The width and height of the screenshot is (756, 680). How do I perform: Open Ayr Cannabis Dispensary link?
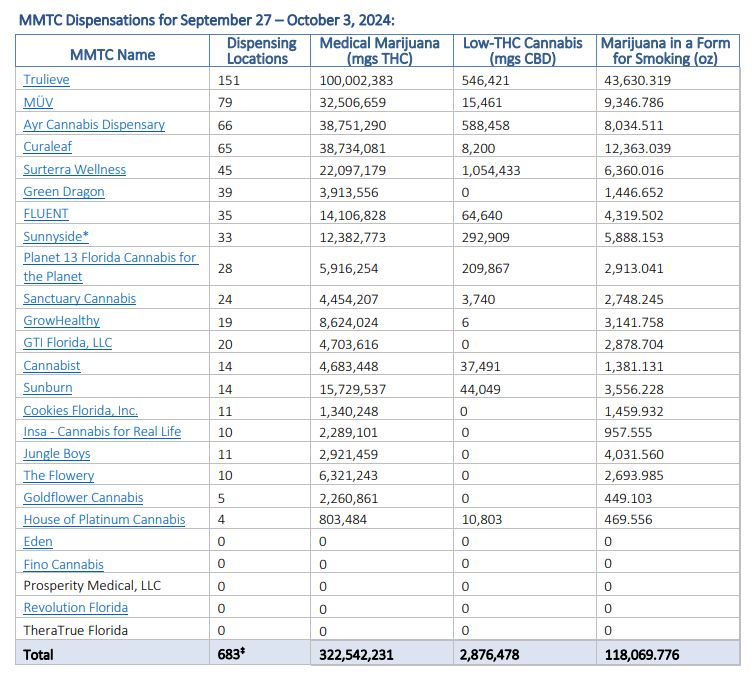click(x=94, y=125)
